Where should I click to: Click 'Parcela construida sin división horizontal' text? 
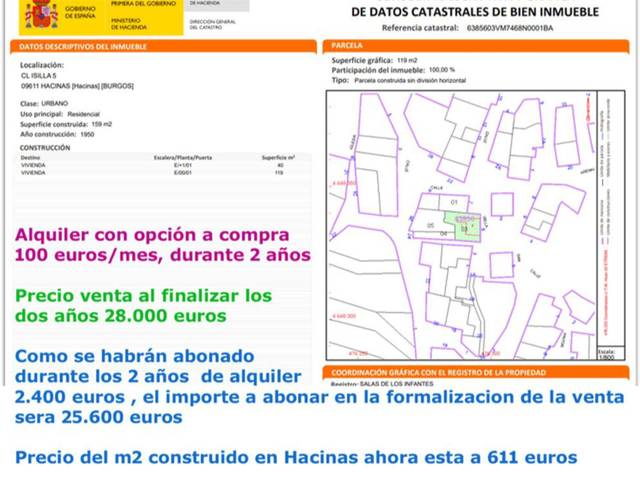click(x=410, y=81)
